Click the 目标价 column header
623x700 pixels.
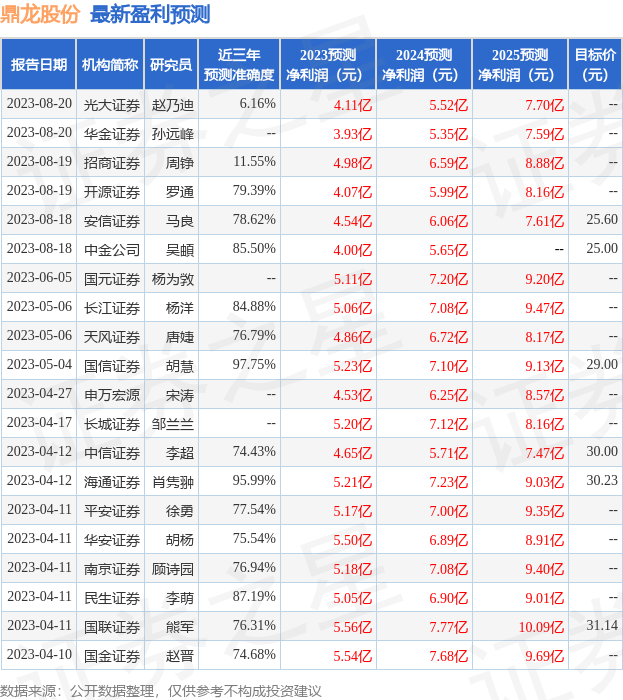[x=595, y=64]
